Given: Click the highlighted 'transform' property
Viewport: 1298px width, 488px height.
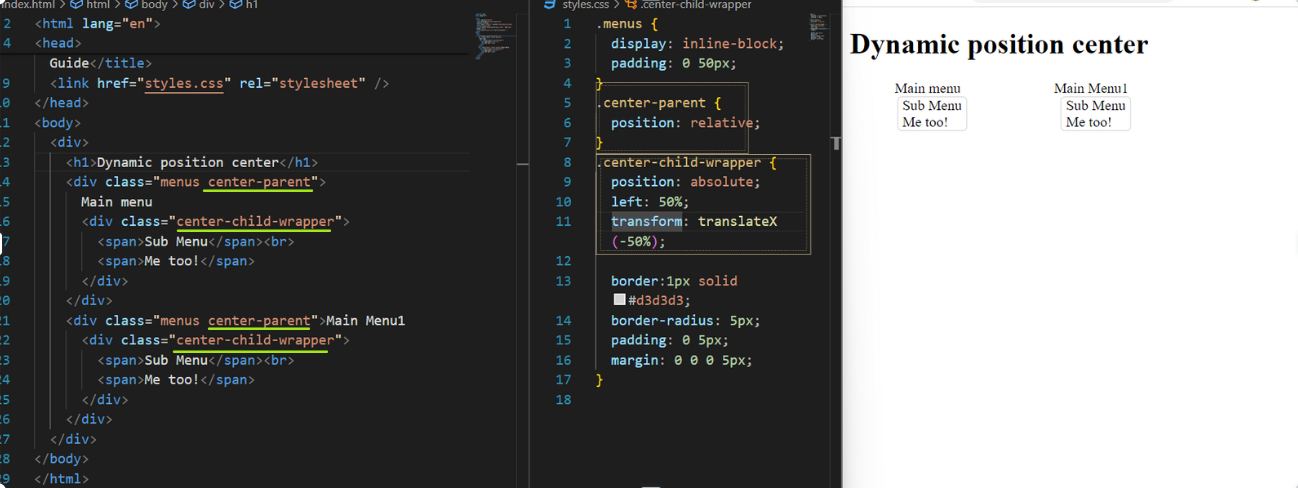Looking at the screenshot, I should (647, 222).
